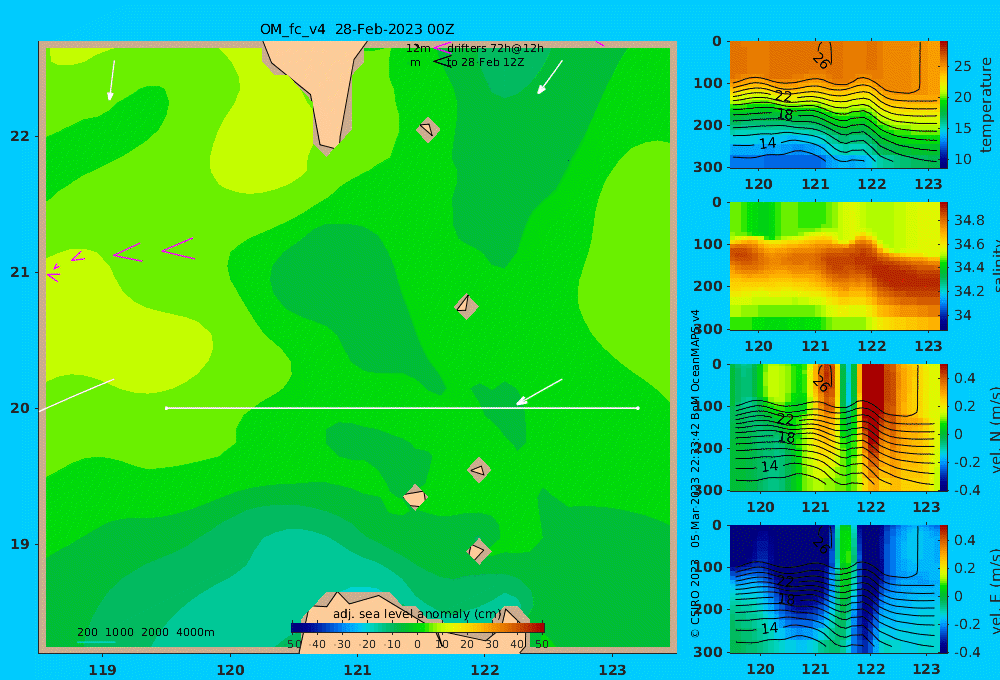Screen dimensions: 1000x680
Task: Click longitude label 123 on main map
Action: pyautogui.click(x=612, y=670)
